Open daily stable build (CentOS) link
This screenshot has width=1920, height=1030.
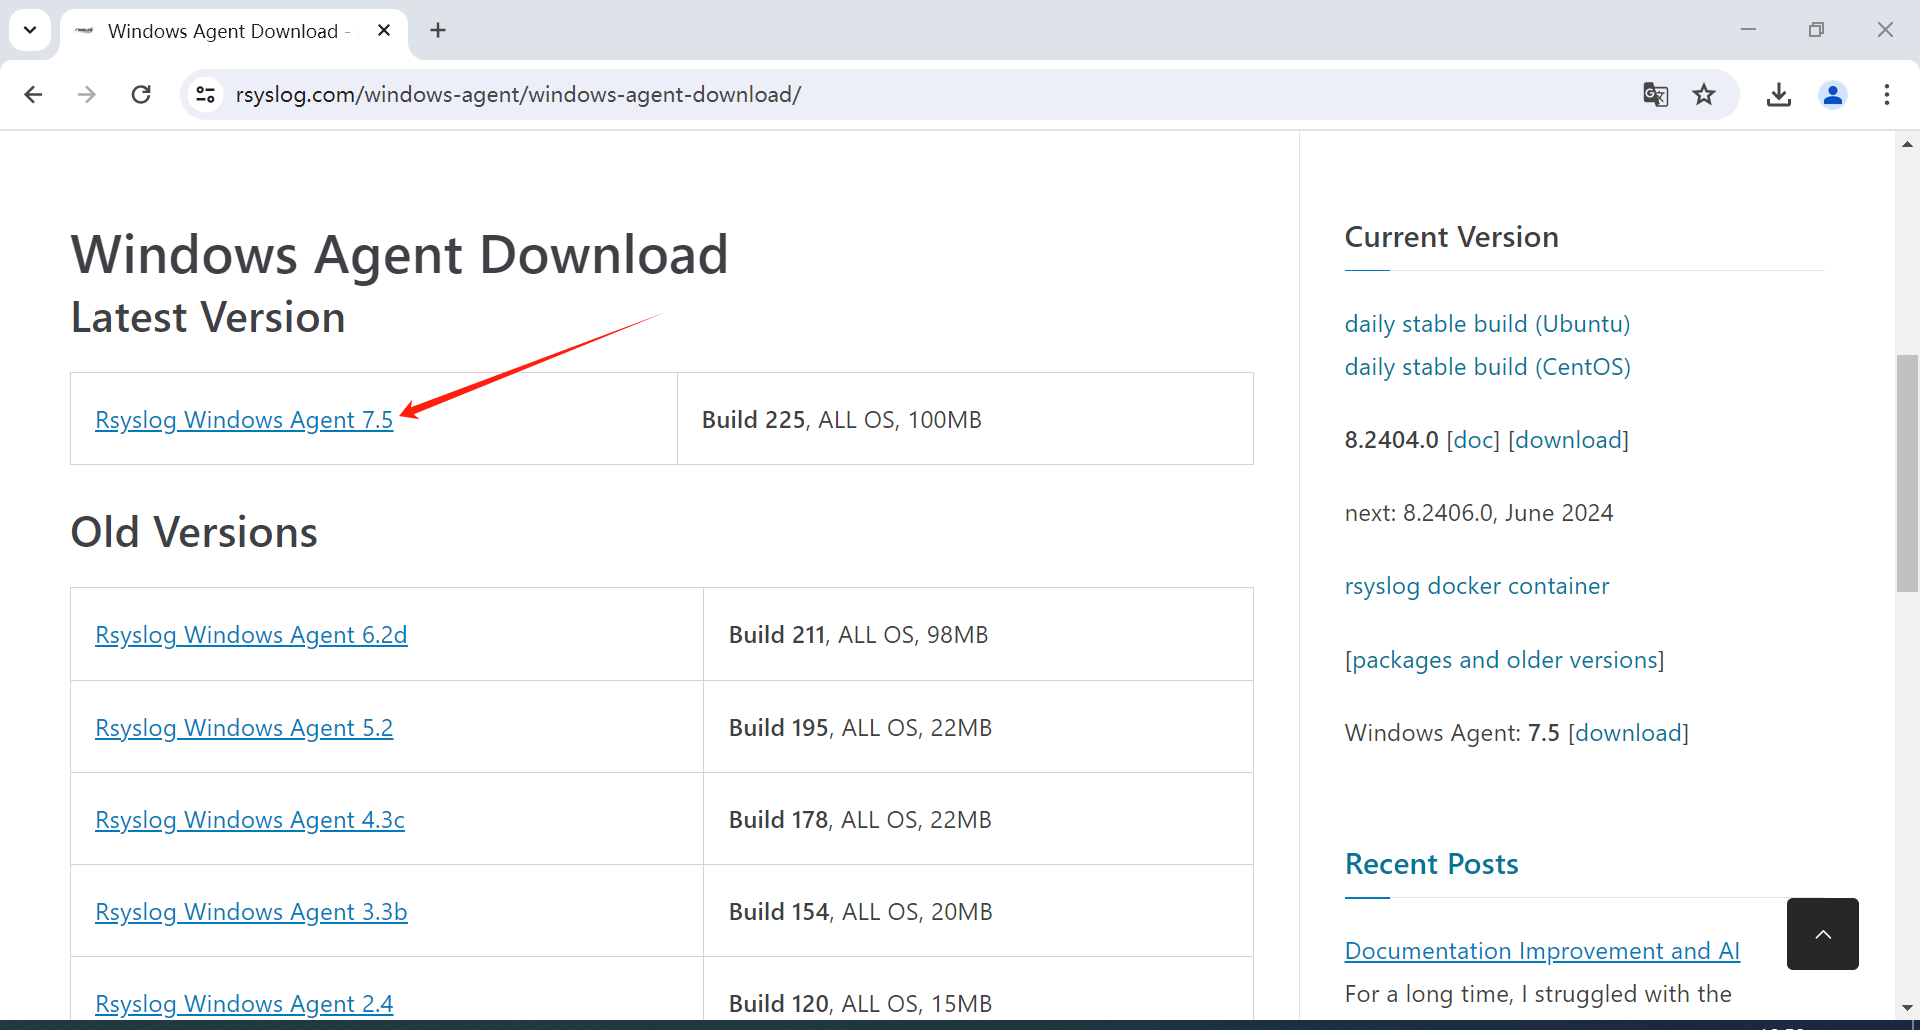tap(1487, 367)
